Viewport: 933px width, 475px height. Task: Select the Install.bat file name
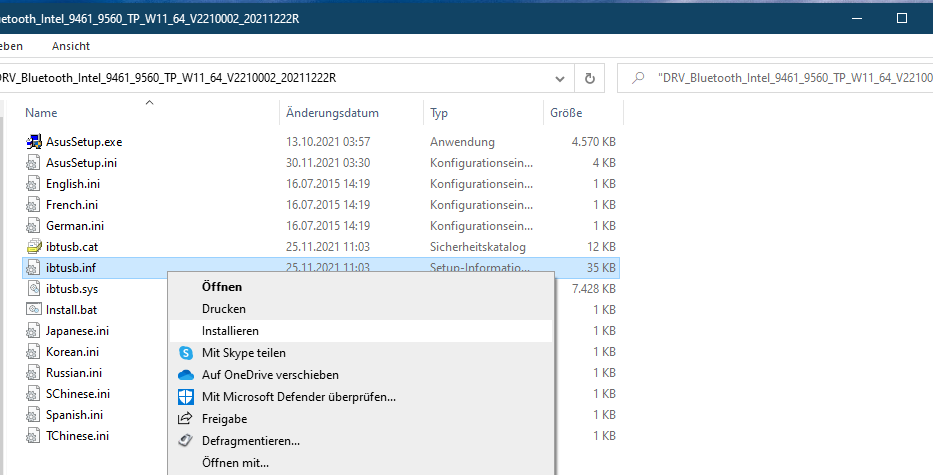pyautogui.click(x=71, y=310)
